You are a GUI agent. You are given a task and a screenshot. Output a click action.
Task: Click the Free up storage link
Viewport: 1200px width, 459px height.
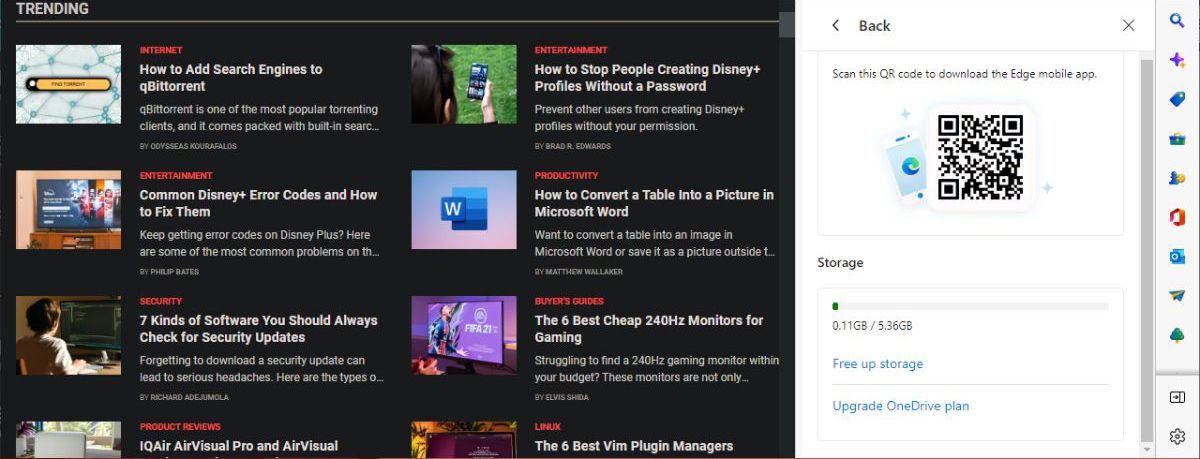(878, 364)
